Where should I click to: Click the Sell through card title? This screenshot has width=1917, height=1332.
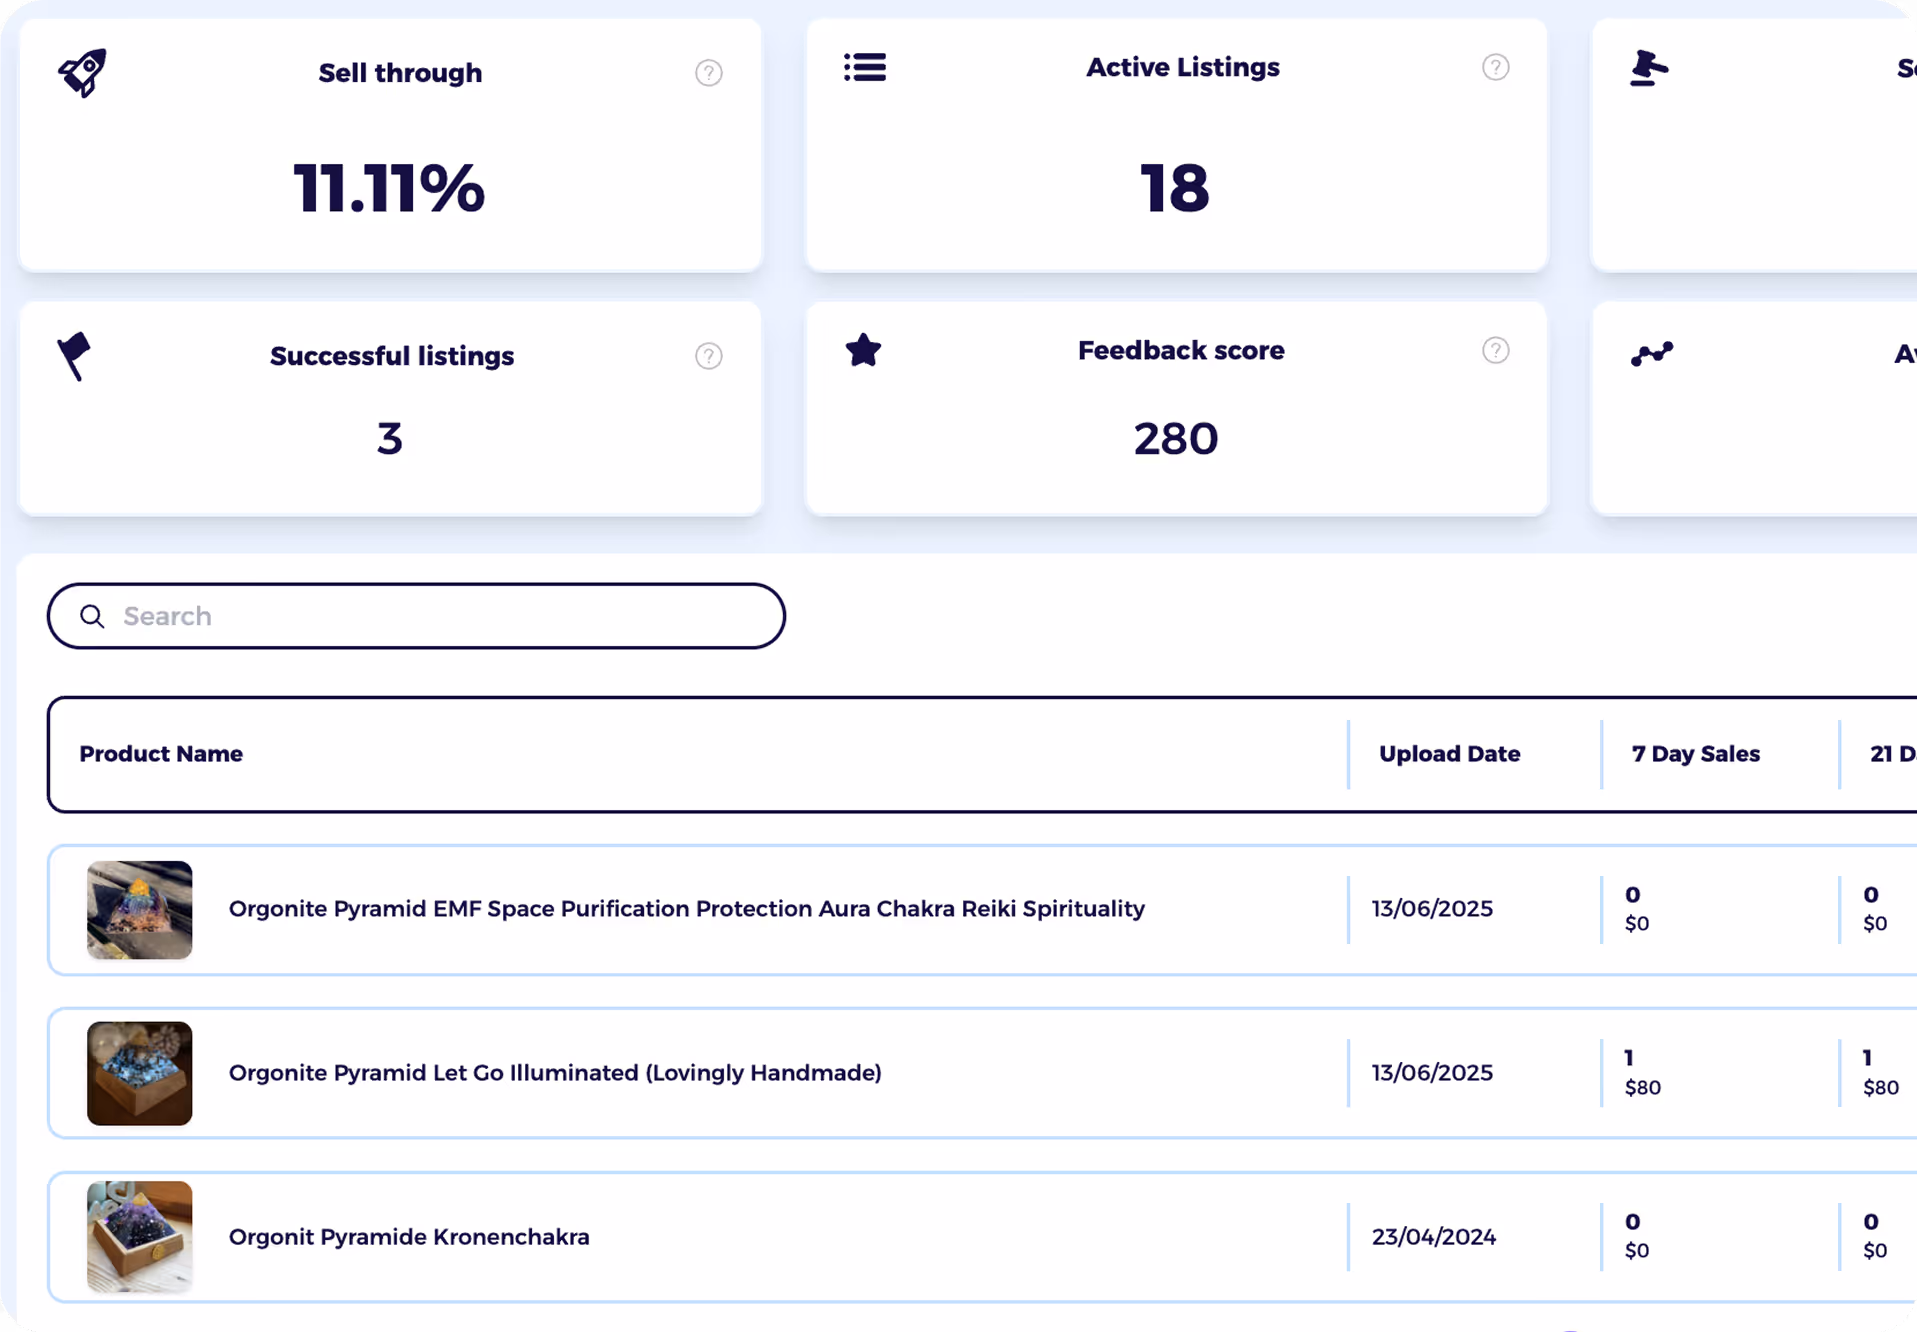pyautogui.click(x=400, y=73)
